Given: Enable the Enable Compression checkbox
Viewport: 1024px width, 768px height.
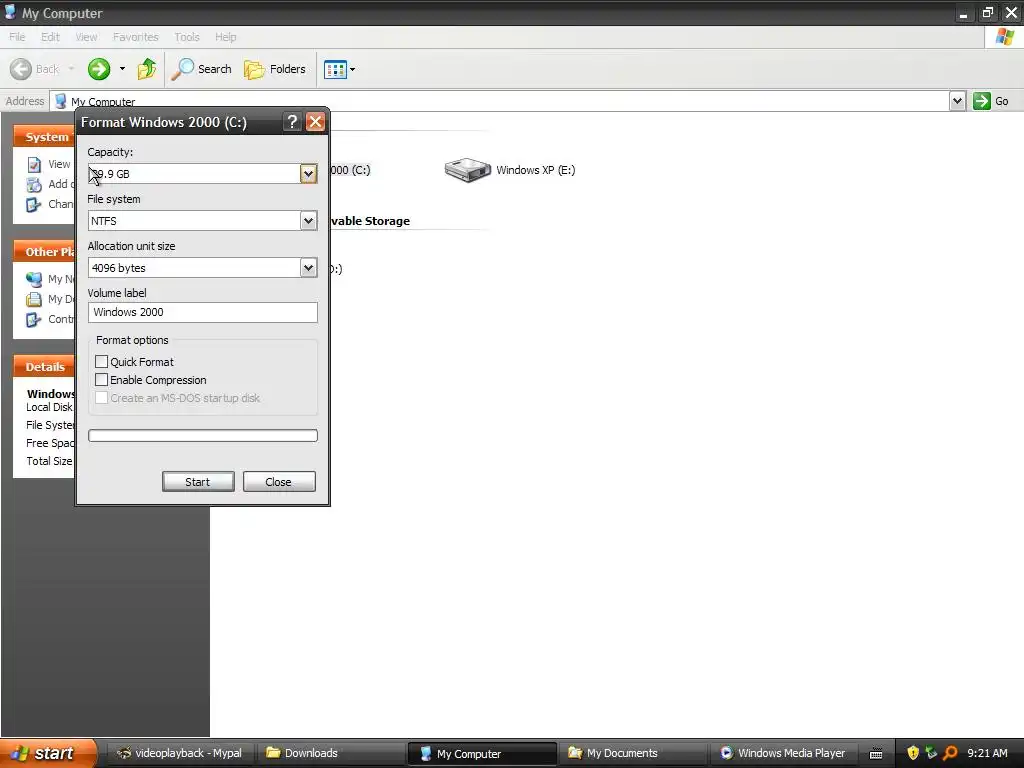Looking at the screenshot, I should pyautogui.click(x=101, y=380).
